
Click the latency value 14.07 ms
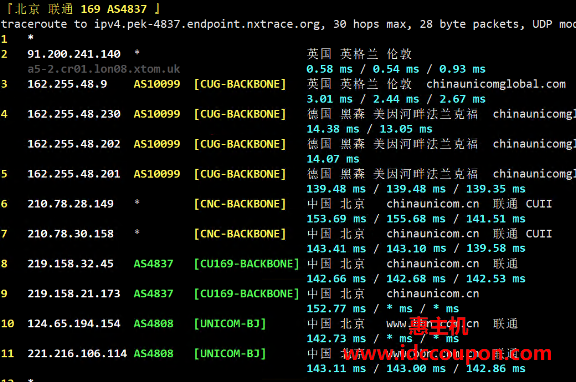pos(333,159)
